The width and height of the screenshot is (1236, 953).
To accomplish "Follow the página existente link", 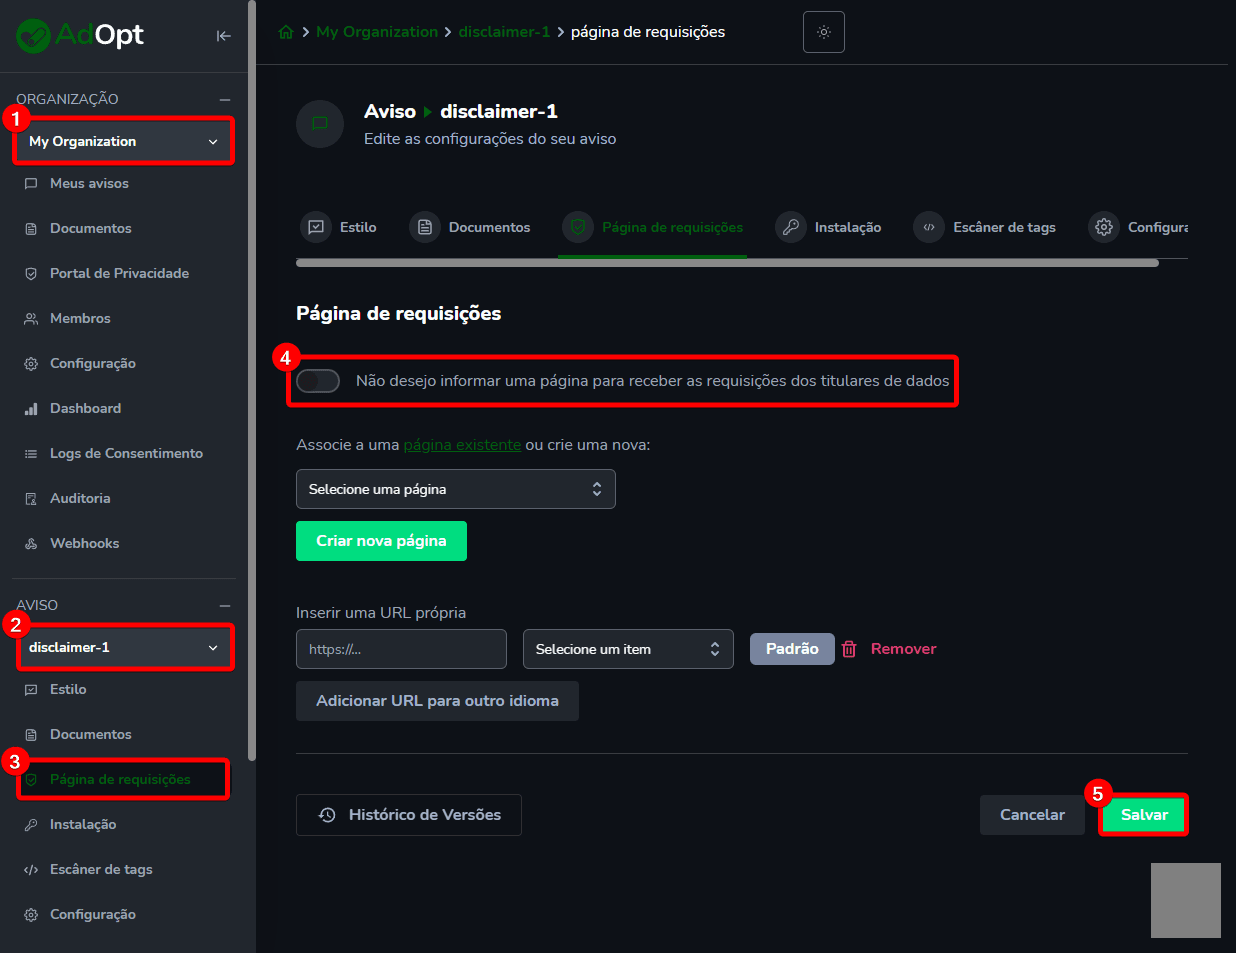I will point(462,445).
